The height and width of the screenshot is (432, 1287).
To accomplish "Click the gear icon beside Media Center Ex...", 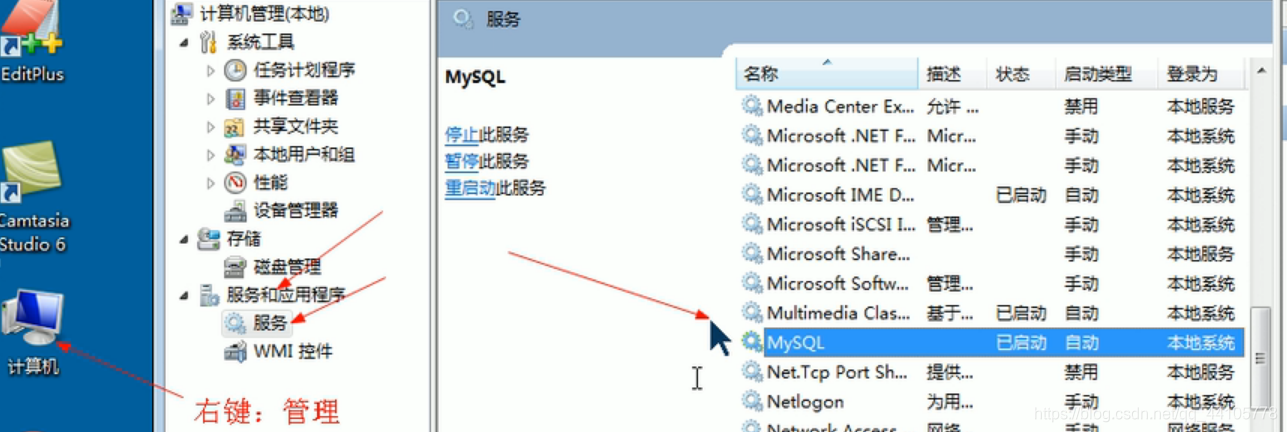I will tap(752, 106).
